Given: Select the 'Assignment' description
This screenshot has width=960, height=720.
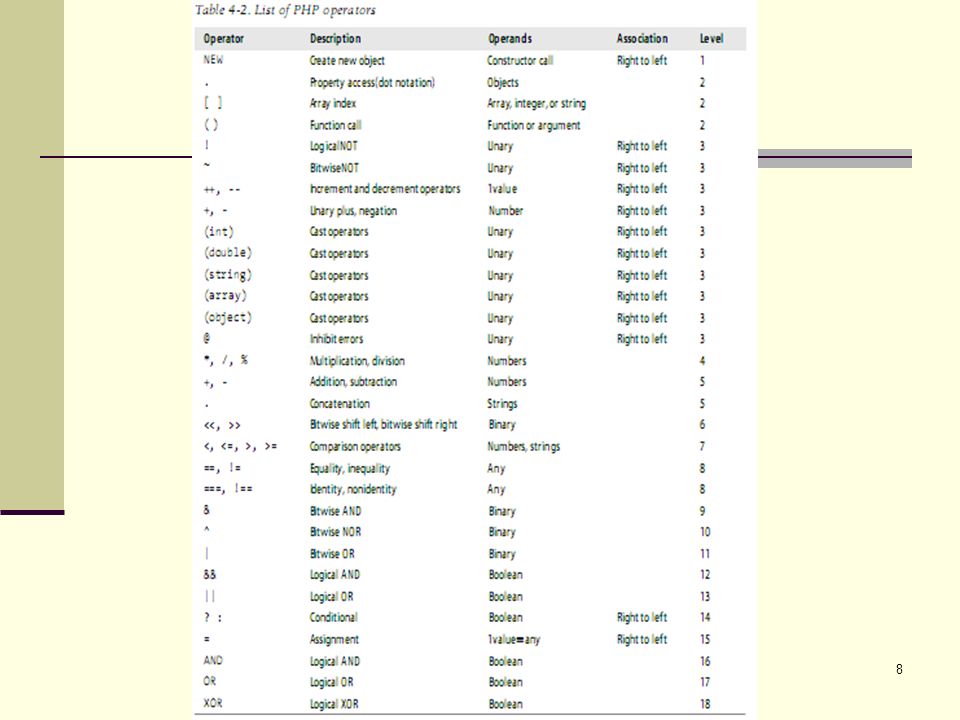Looking at the screenshot, I should coord(334,640).
